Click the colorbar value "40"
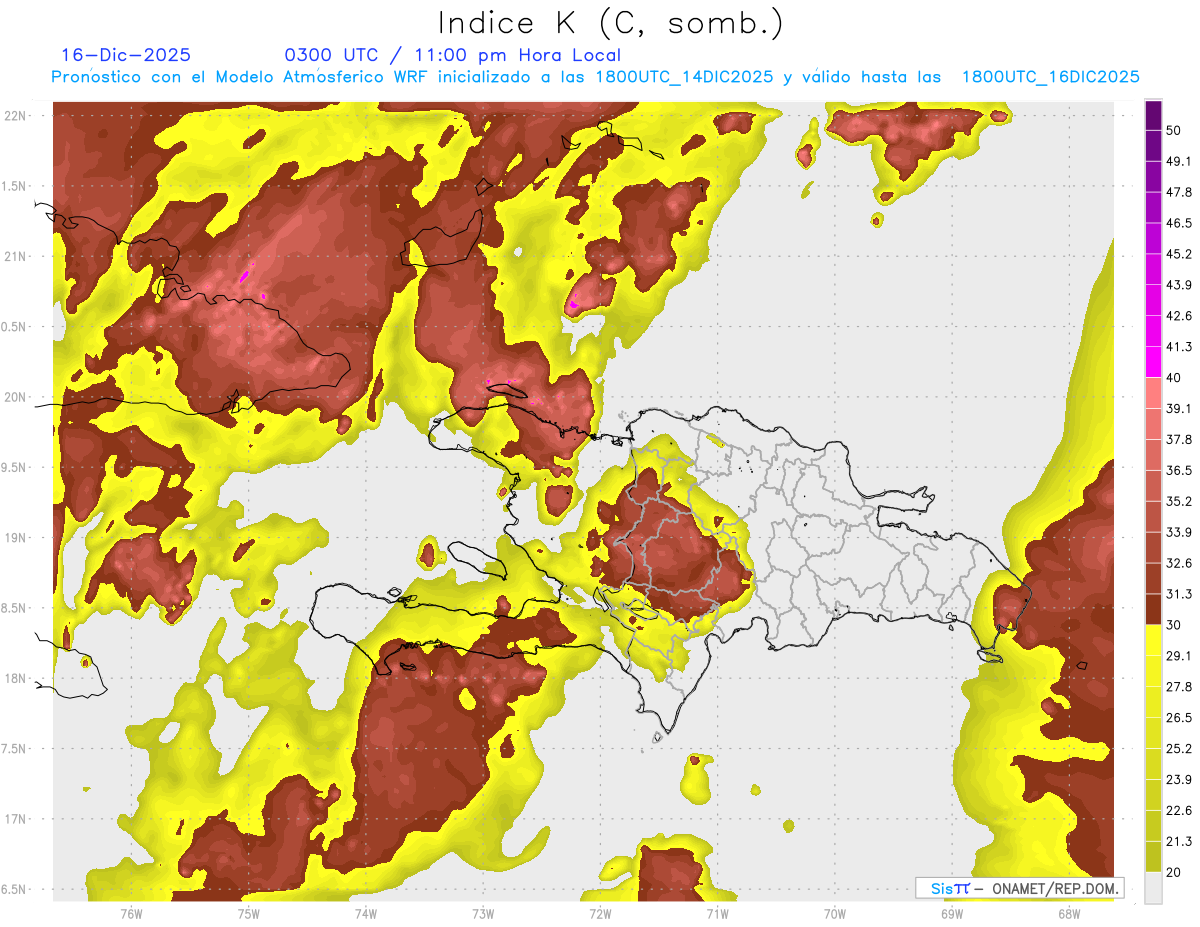The width and height of the screenshot is (1200, 927). coord(1174,377)
